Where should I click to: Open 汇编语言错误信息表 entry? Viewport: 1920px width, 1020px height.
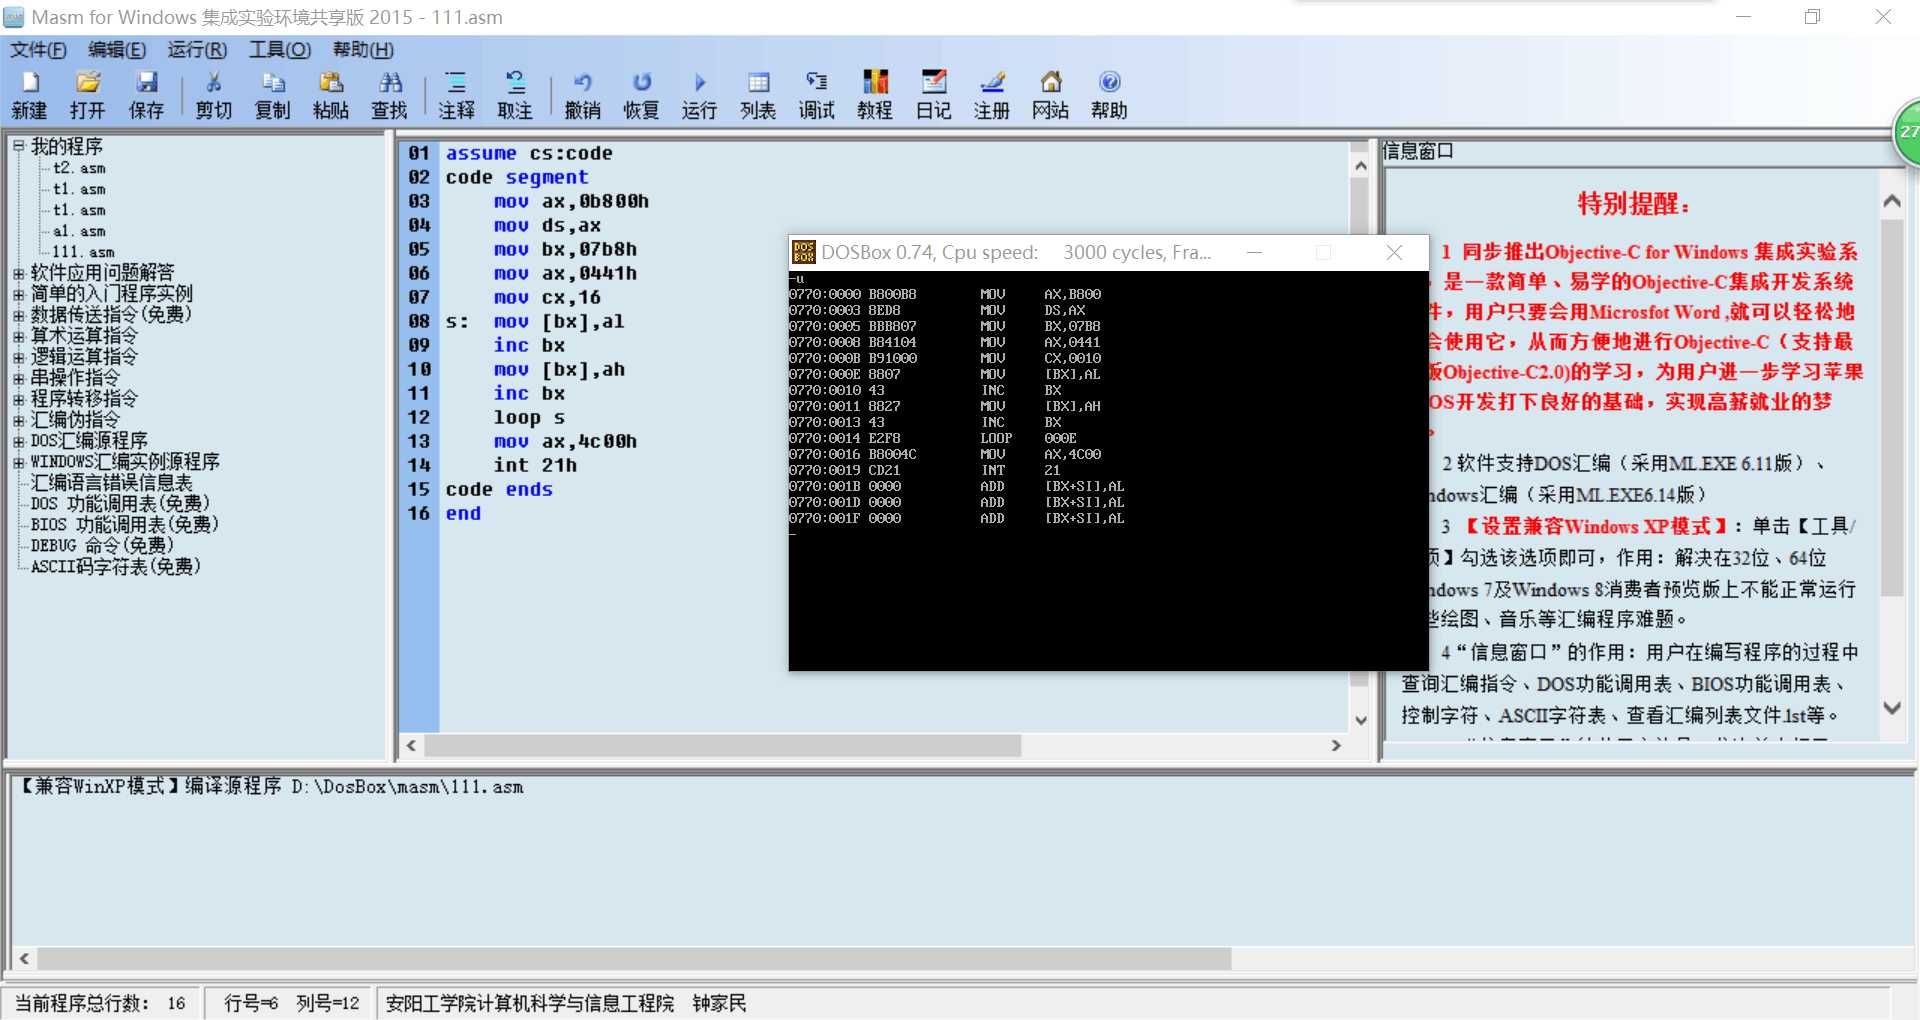pos(111,483)
